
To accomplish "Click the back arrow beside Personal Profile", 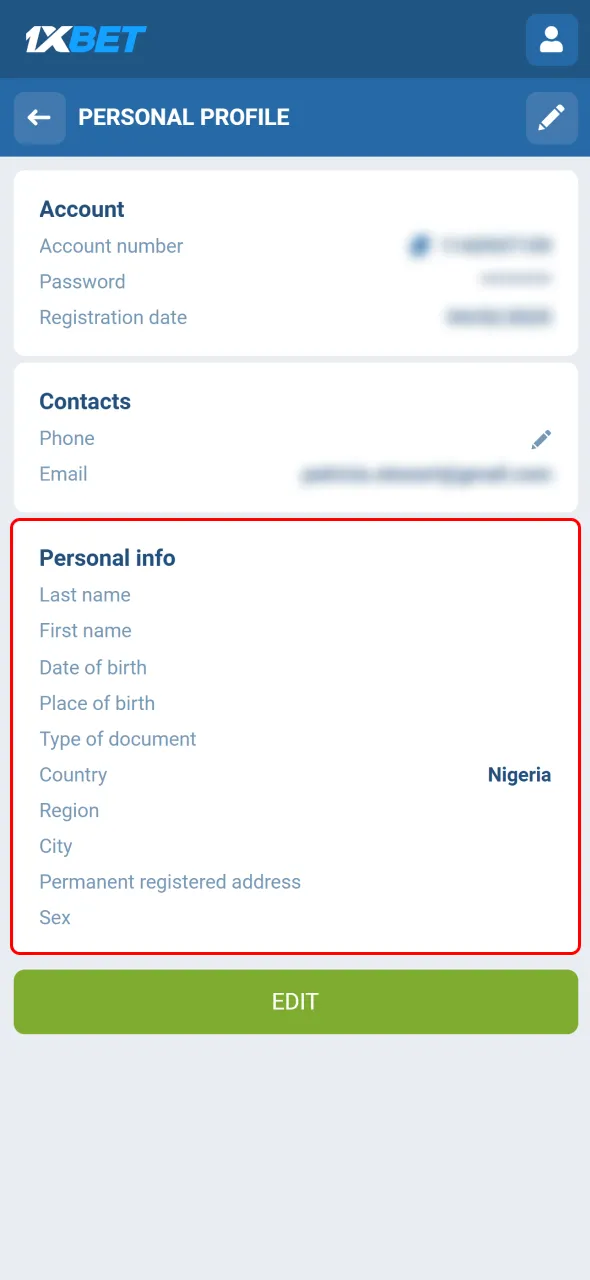I will pos(39,118).
